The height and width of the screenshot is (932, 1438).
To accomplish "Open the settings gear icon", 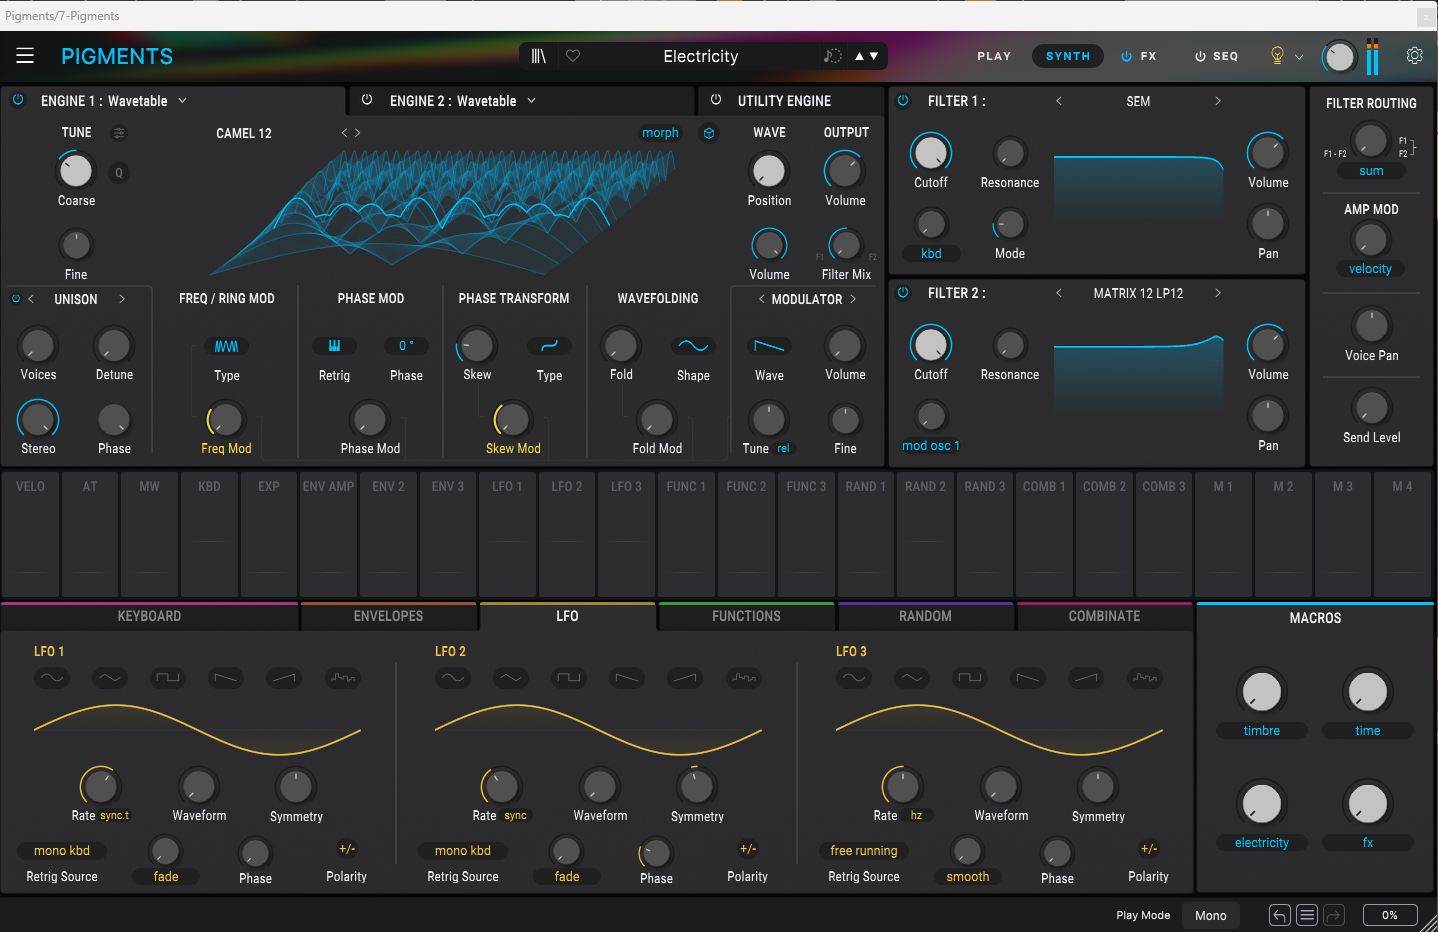I will tap(1414, 56).
